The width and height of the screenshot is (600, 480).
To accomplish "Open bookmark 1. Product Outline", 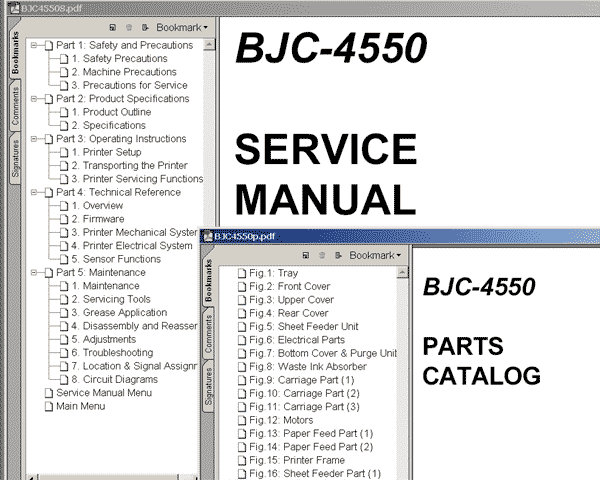I will click(111, 112).
